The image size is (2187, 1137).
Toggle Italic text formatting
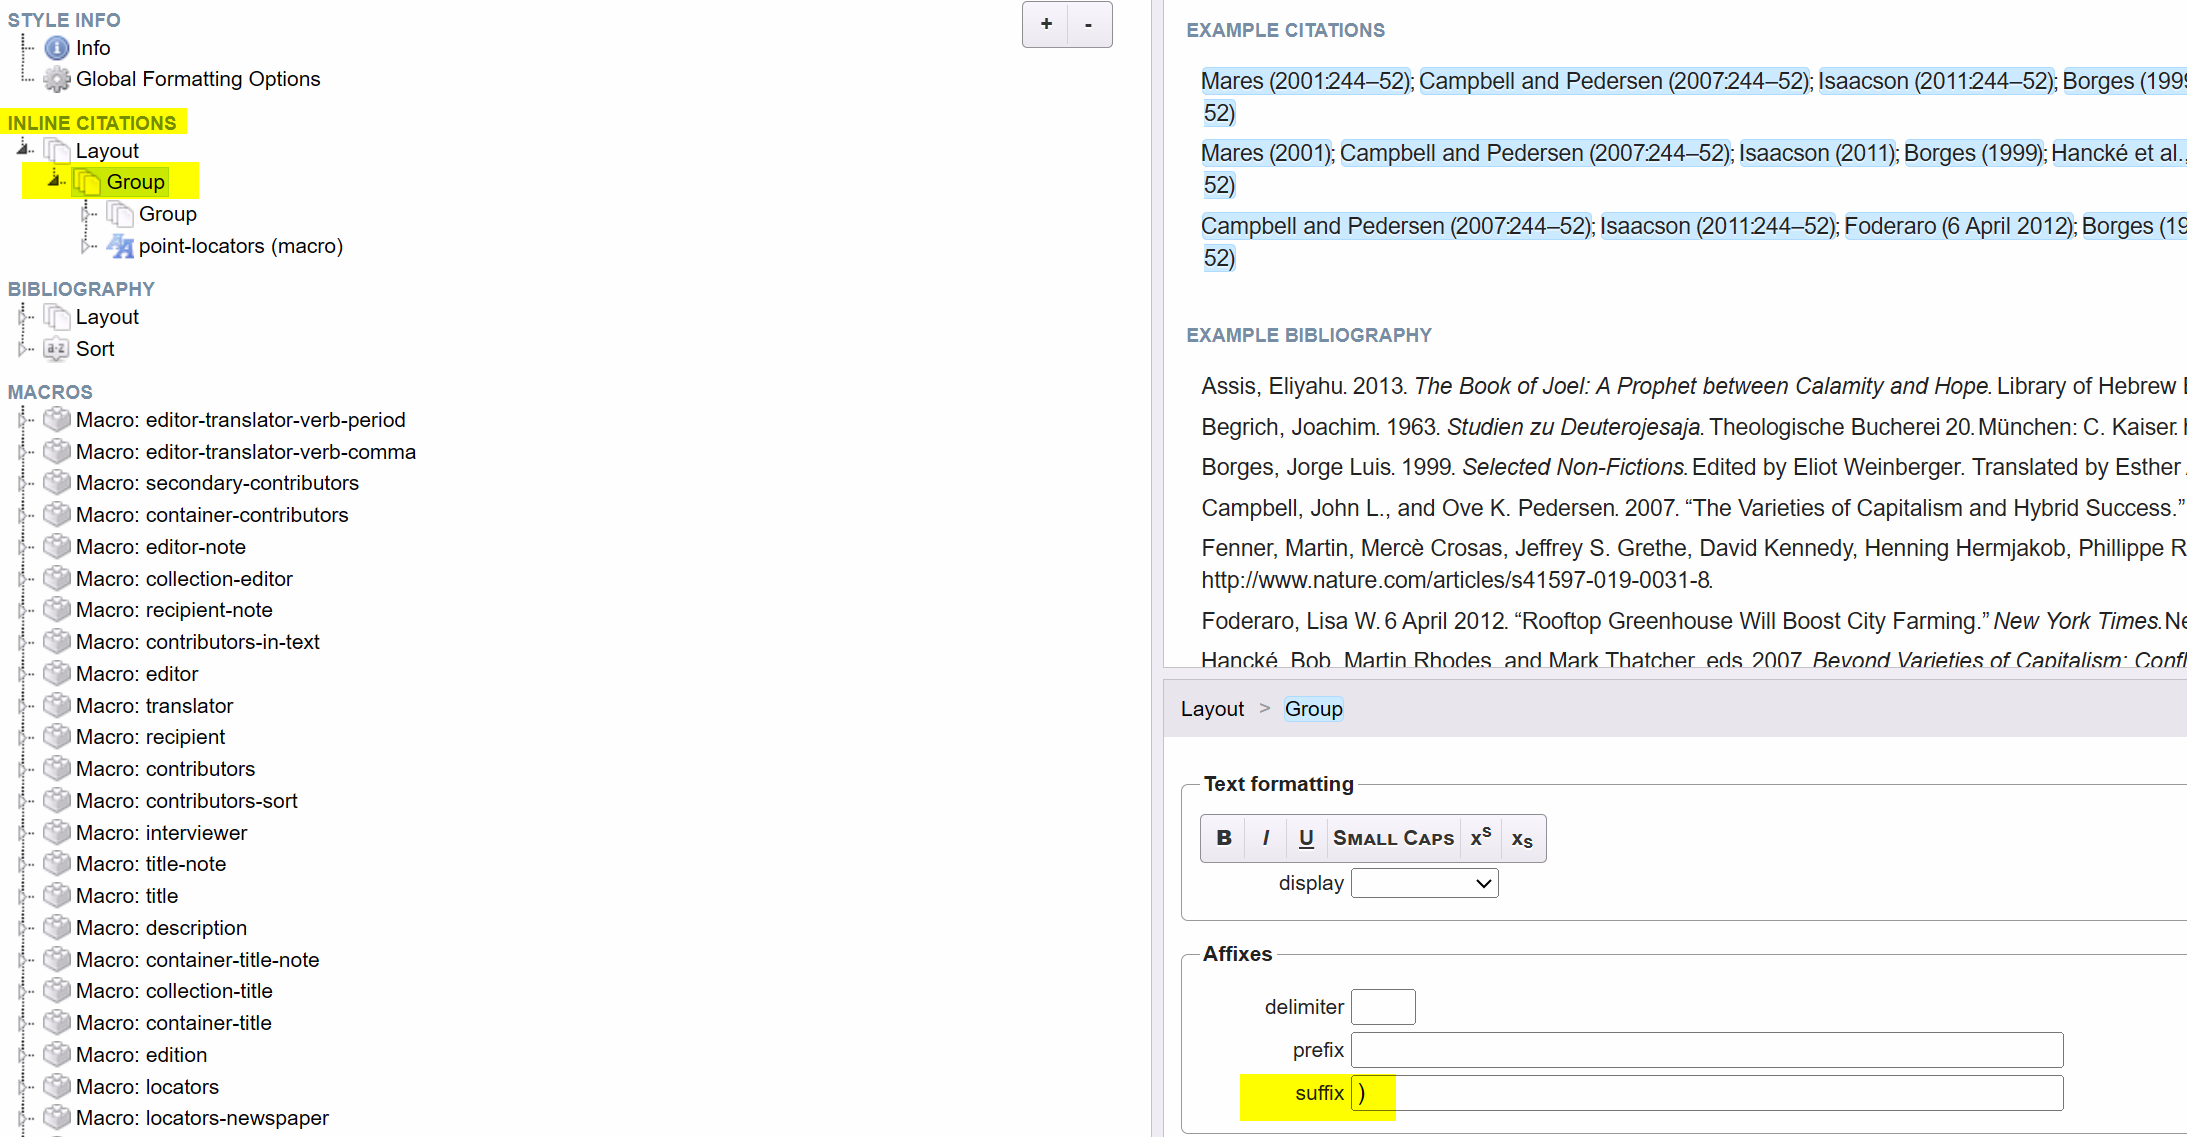[x=1265, y=838]
